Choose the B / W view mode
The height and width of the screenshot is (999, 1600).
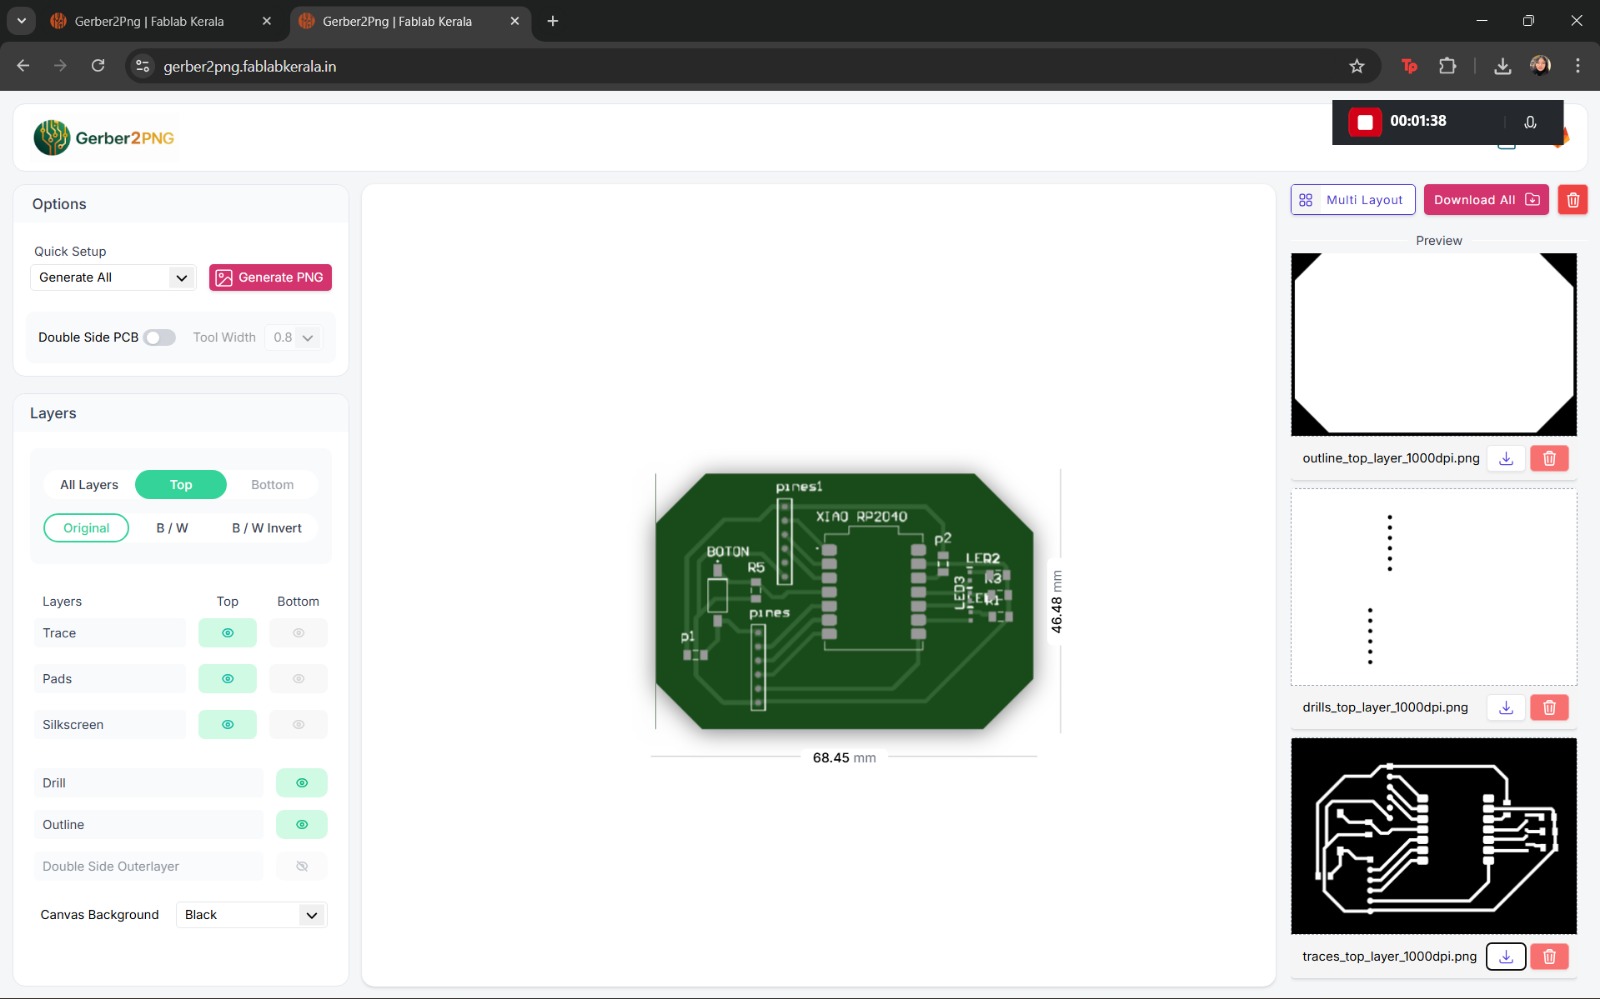pyautogui.click(x=172, y=528)
